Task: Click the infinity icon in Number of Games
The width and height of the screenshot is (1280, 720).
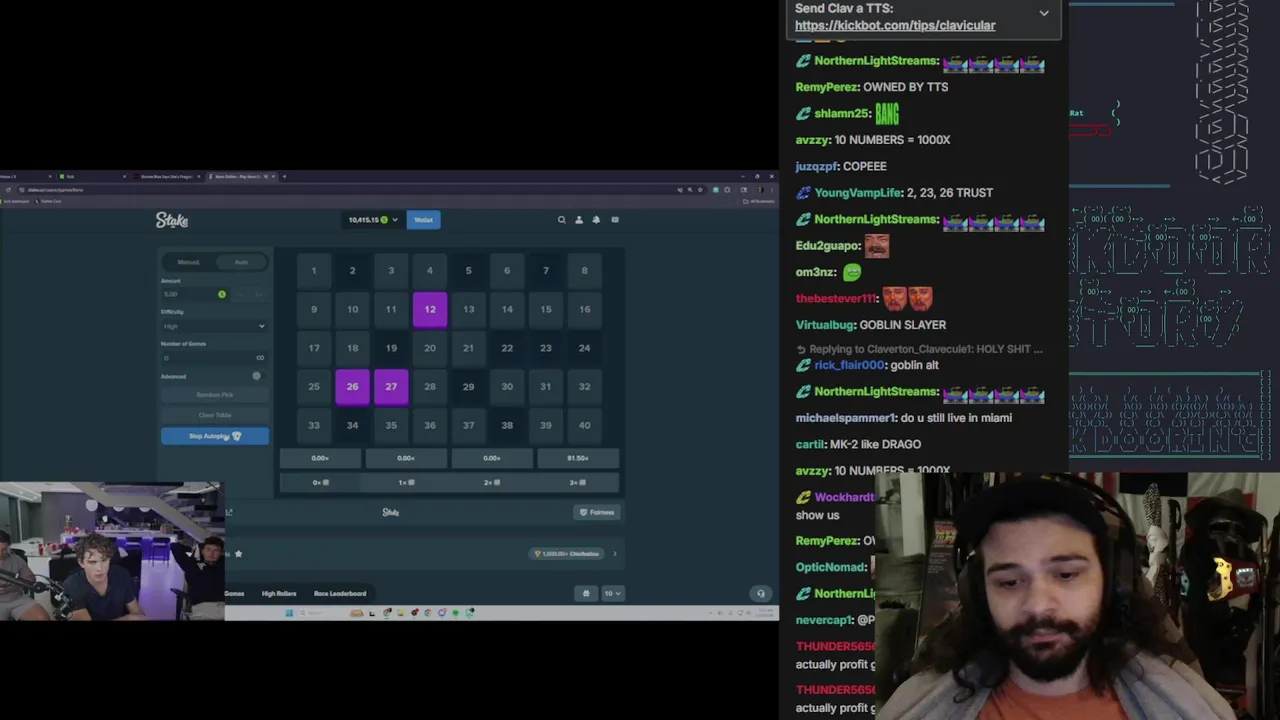Action: 260,357
